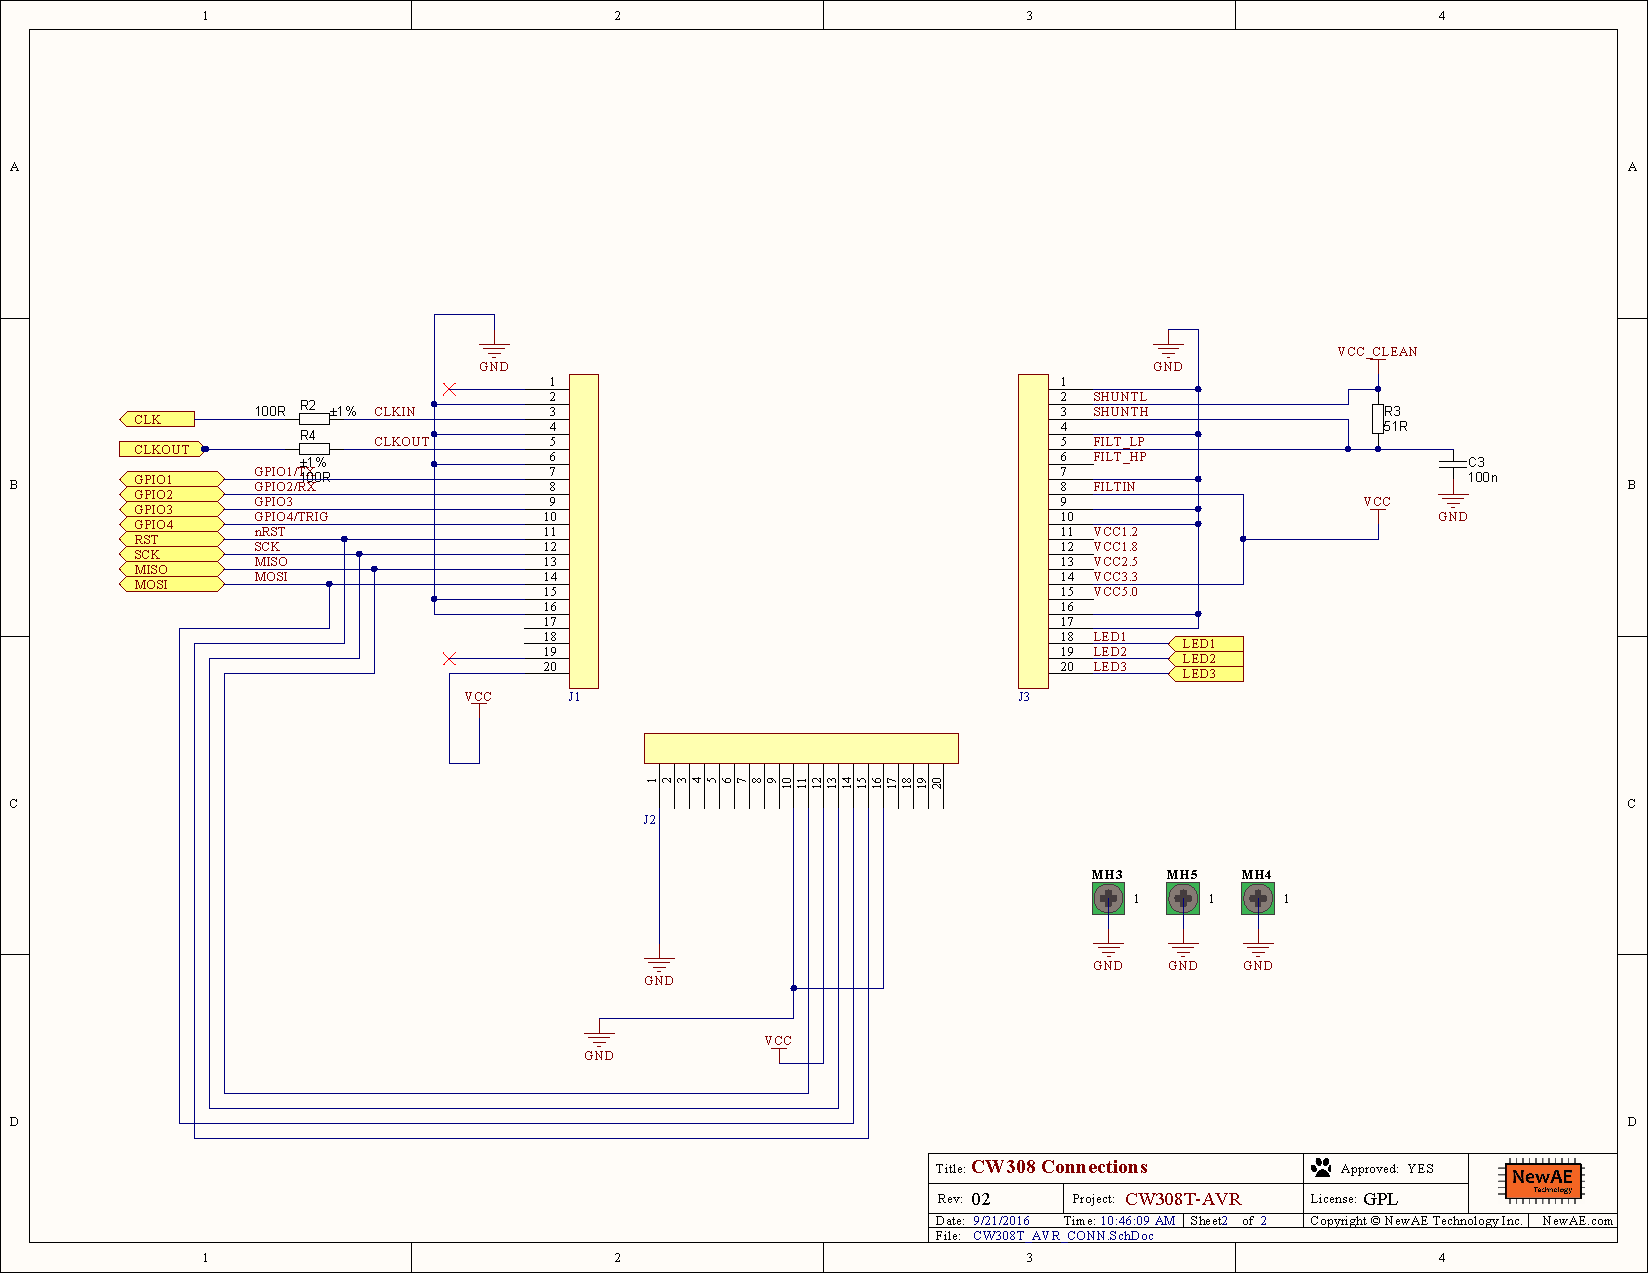1650x1275 pixels.
Task: Select resistor R4 symbol
Action: tap(314, 449)
